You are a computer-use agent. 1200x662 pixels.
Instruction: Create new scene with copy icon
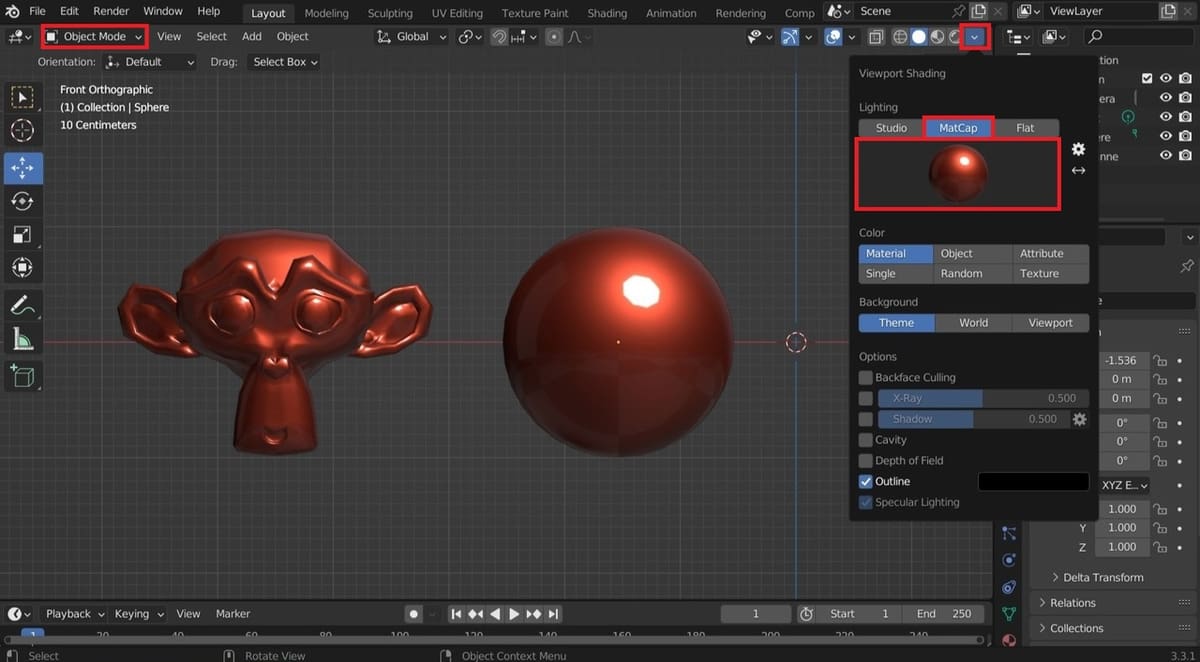[979, 12]
